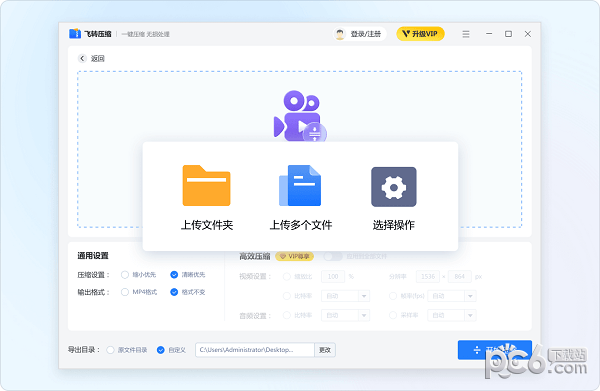Click the export directory path field
This screenshot has height=391, width=600.
(x=255, y=350)
